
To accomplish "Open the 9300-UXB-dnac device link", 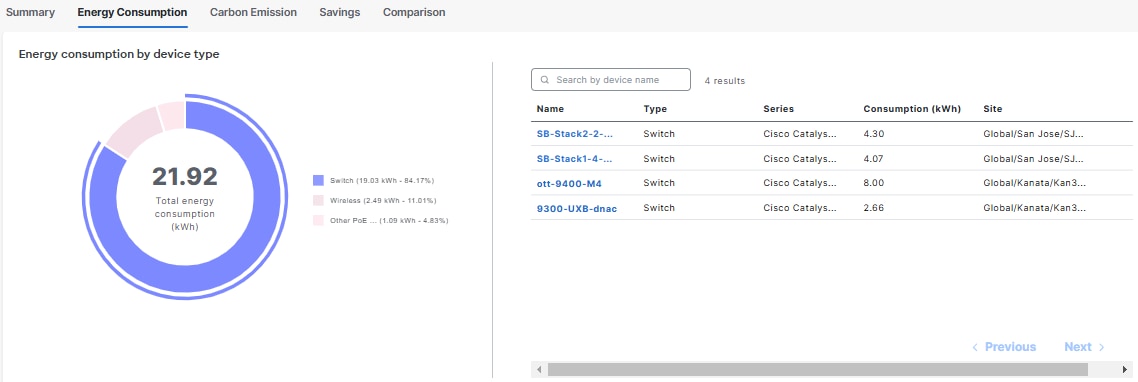I will [577, 208].
